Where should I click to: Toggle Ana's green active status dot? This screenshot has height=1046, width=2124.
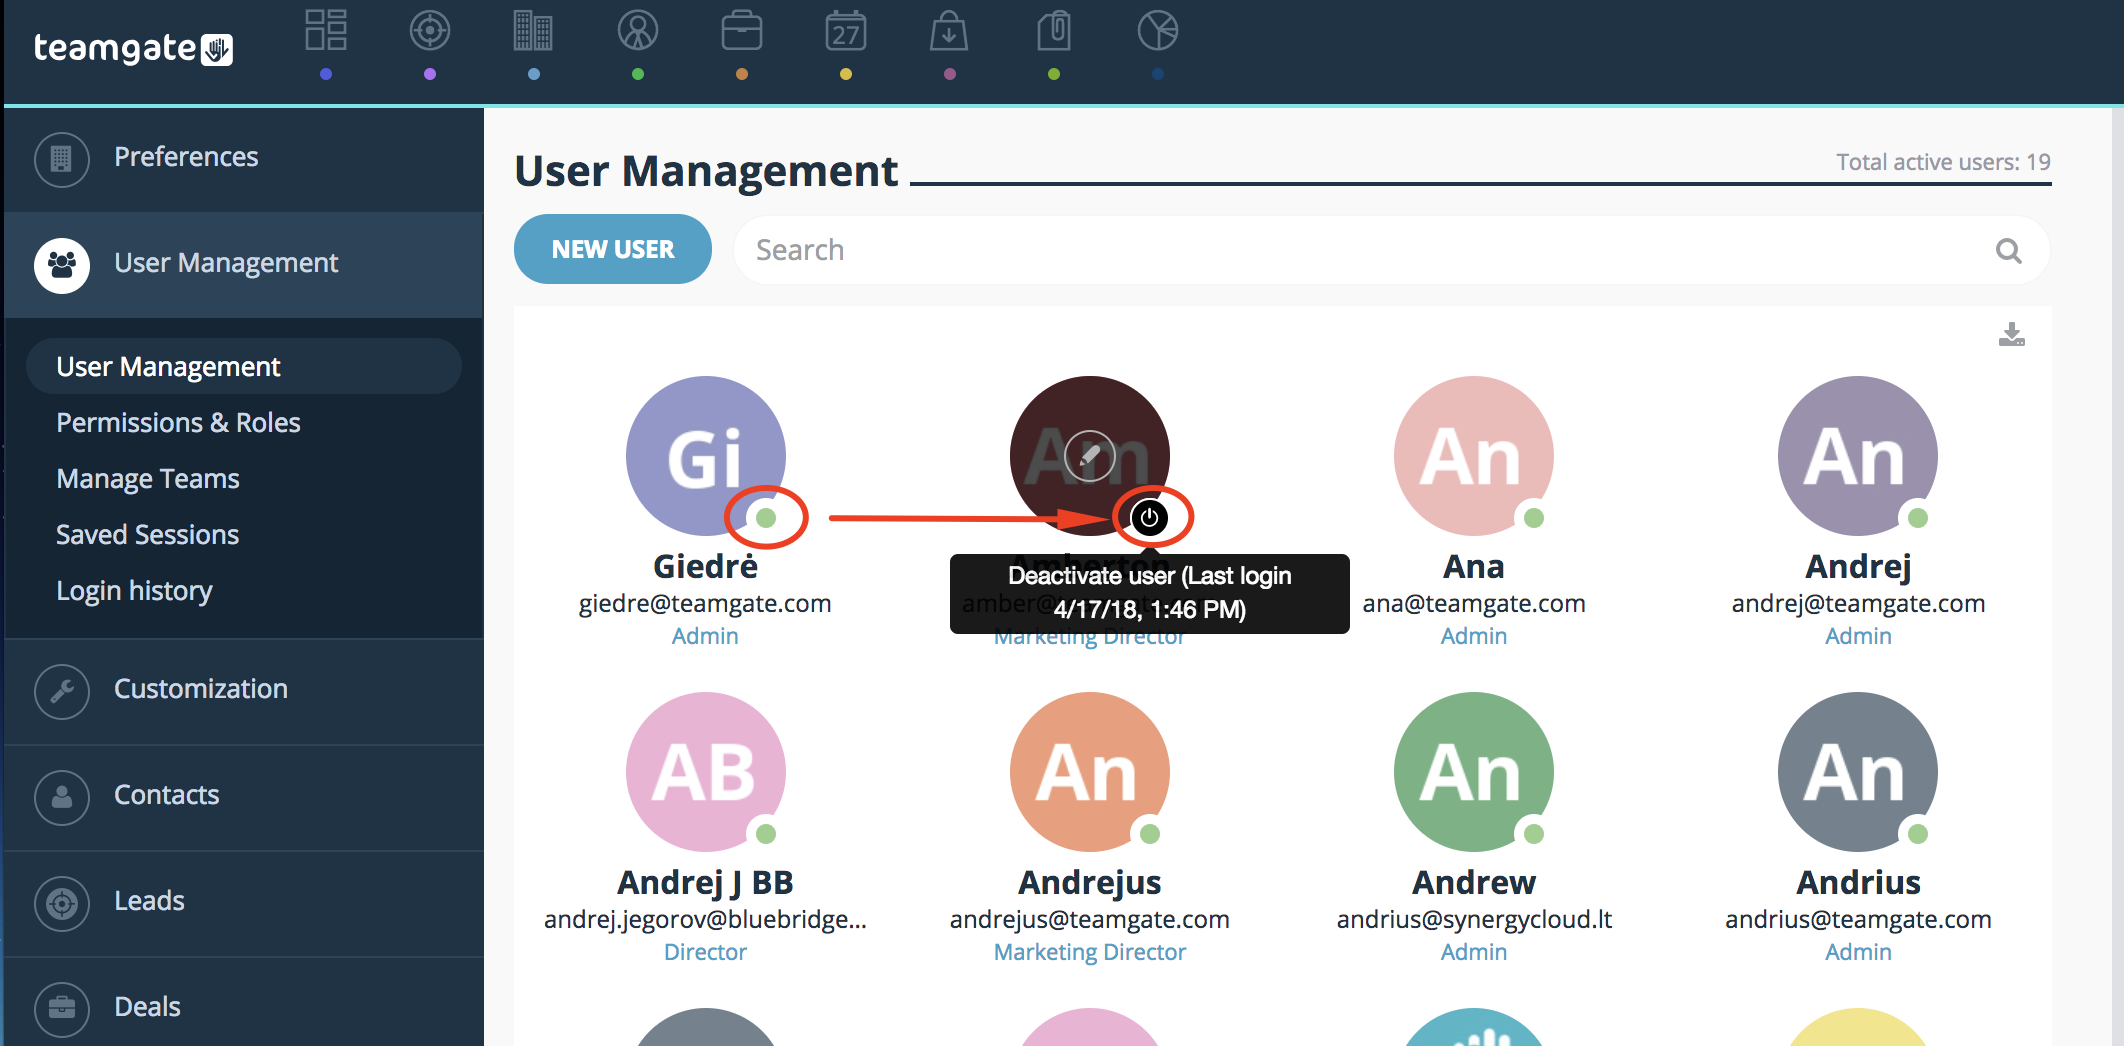click(x=1534, y=517)
